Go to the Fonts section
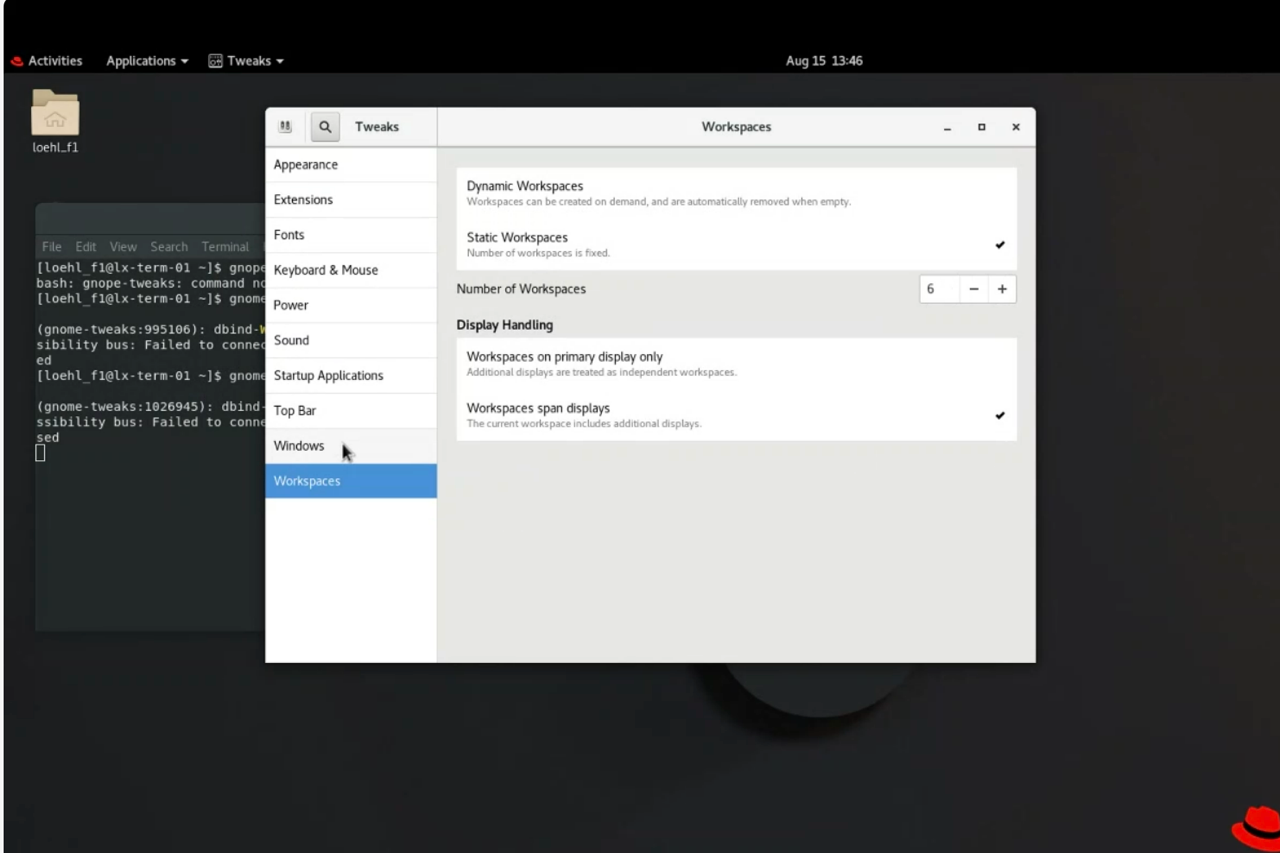This screenshot has height=853, width=1280. [351, 235]
